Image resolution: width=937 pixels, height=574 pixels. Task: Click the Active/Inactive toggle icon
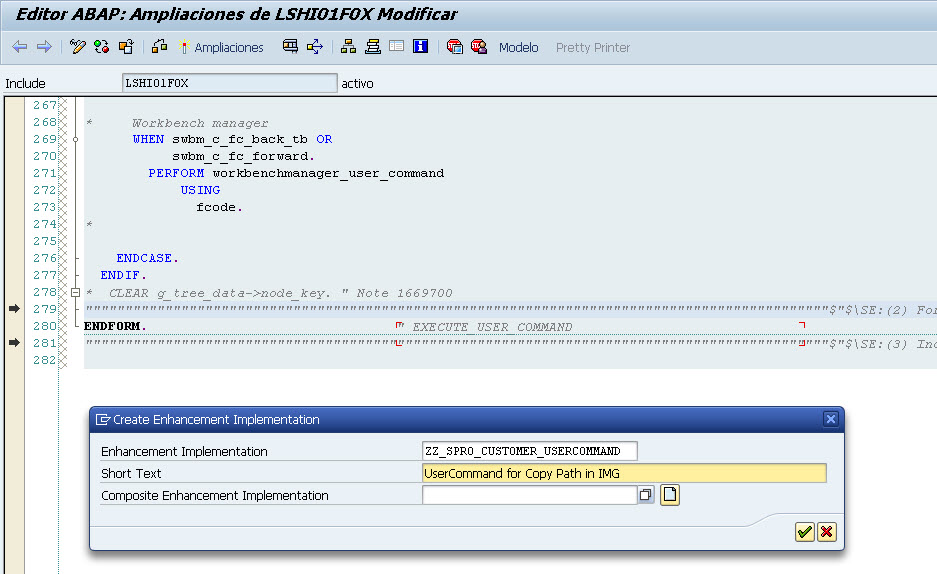[102, 47]
